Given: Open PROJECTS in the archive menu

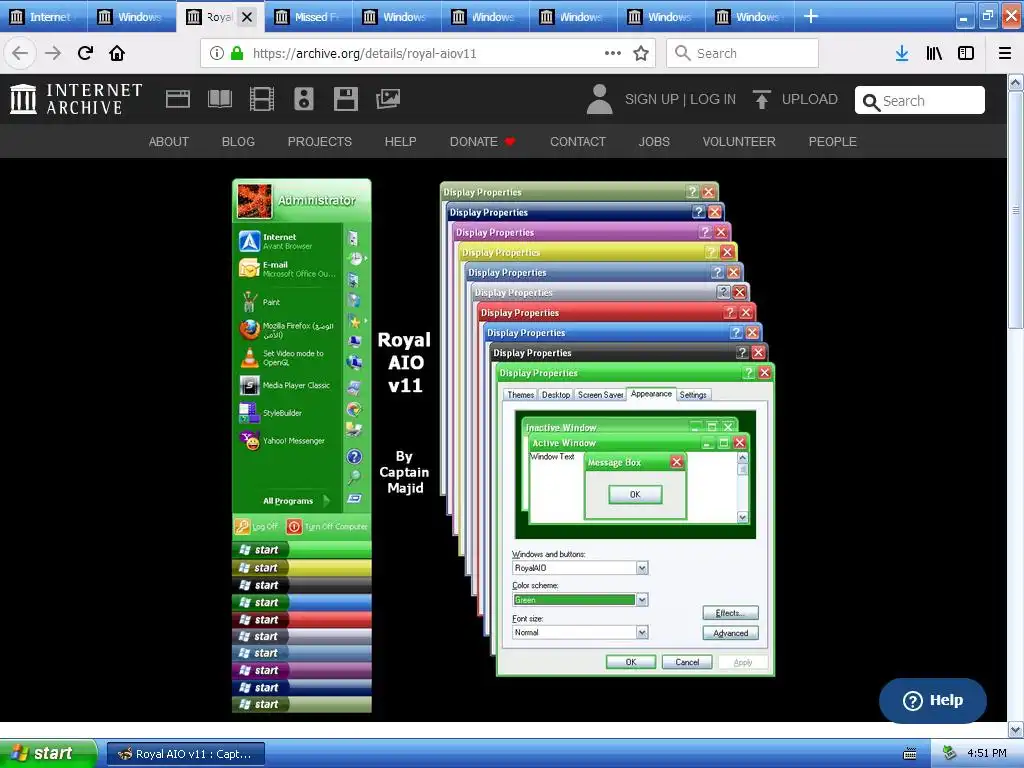Looking at the screenshot, I should tap(319, 142).
